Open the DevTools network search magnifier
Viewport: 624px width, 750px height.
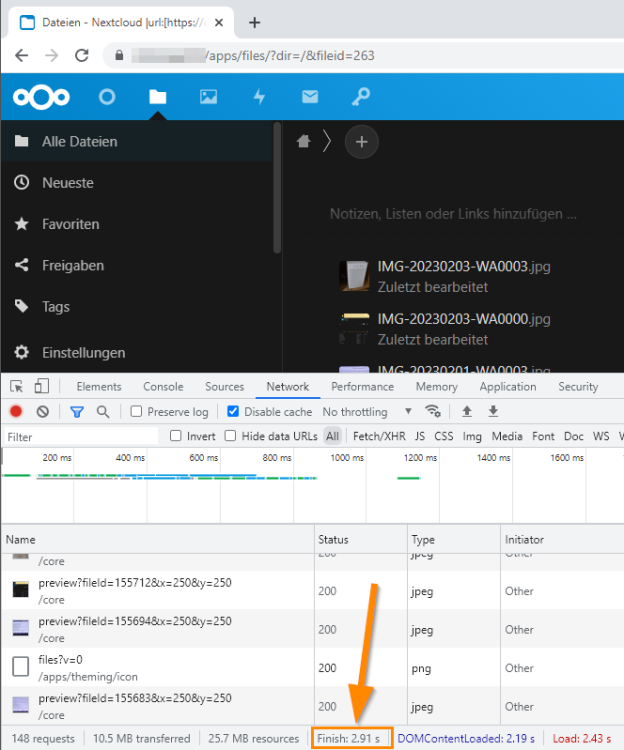coord(103,411)
